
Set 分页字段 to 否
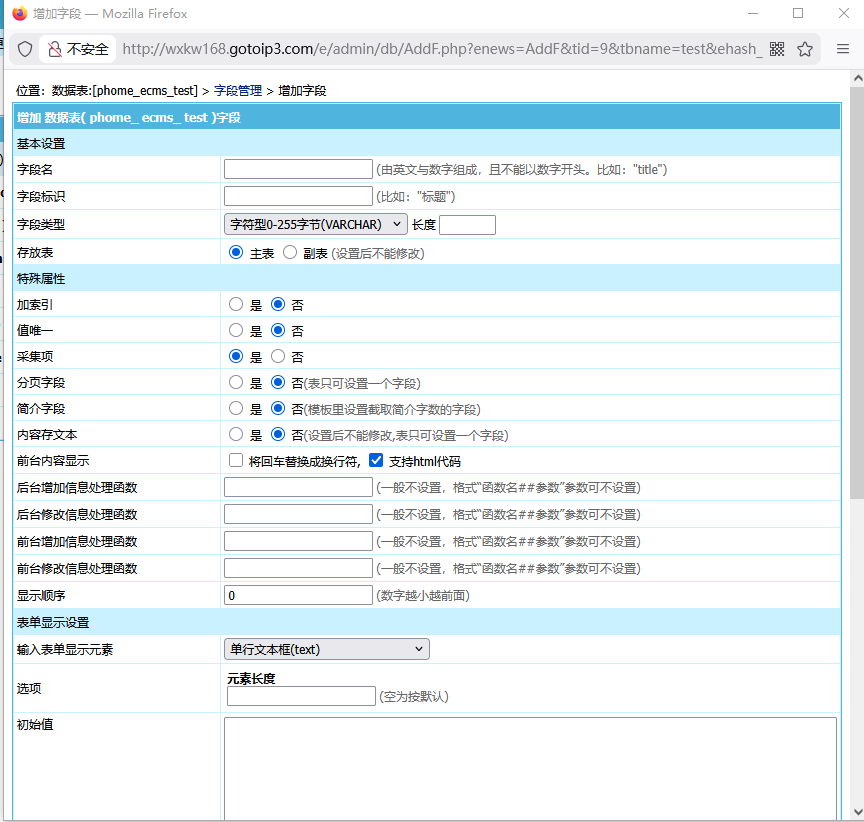pos(278,382)
